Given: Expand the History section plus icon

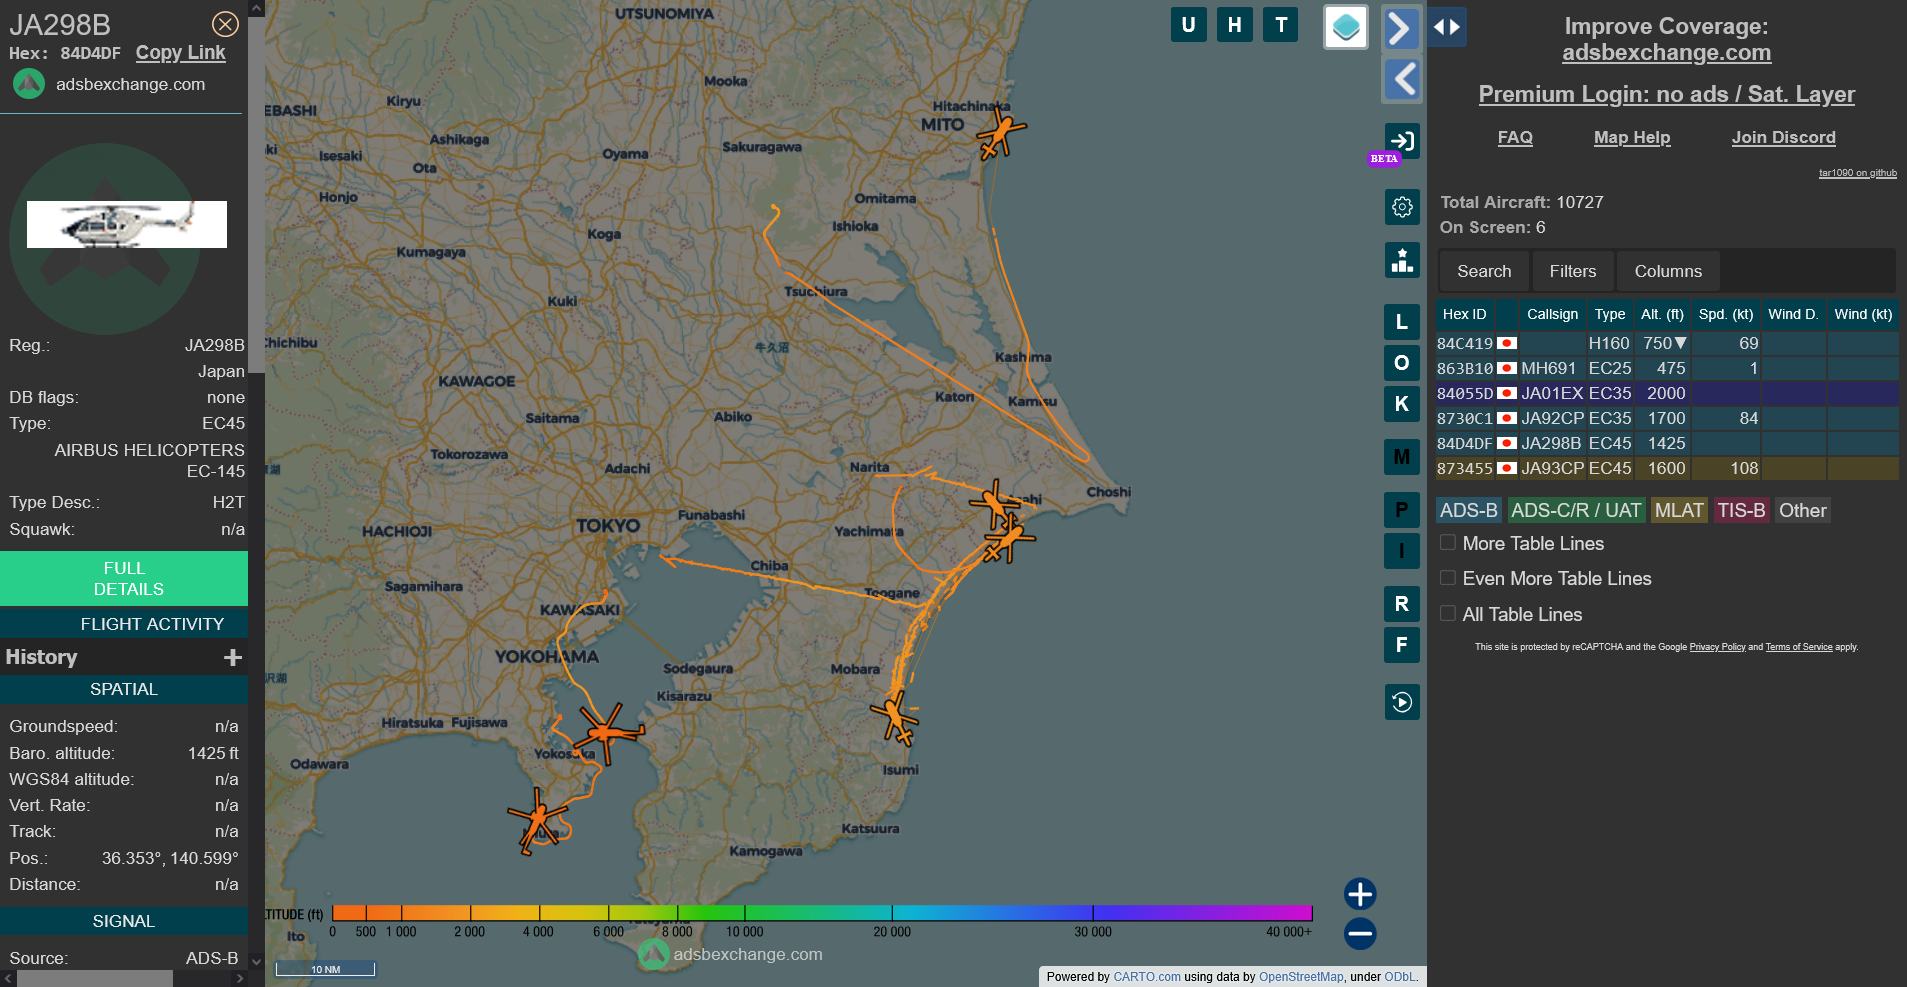Looking at the screenshot, I should (x=233, y=657).
